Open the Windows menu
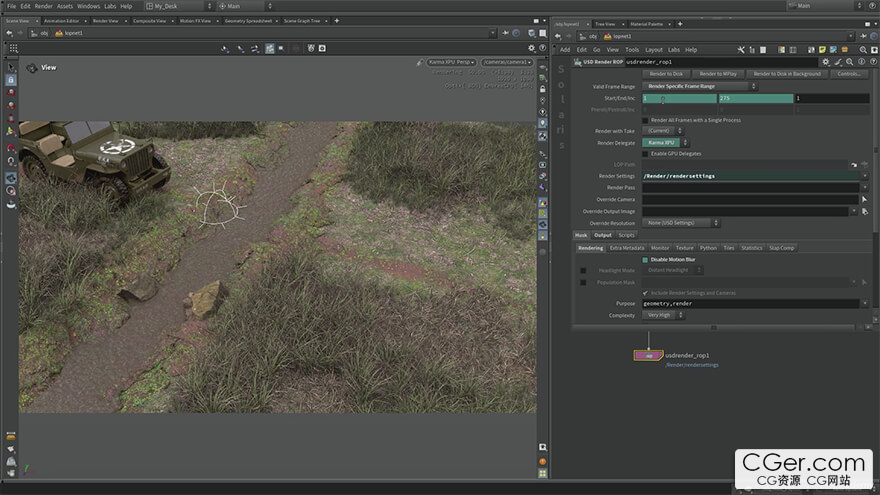The height and width of the screenshot is (495, 880). [88, 6]
